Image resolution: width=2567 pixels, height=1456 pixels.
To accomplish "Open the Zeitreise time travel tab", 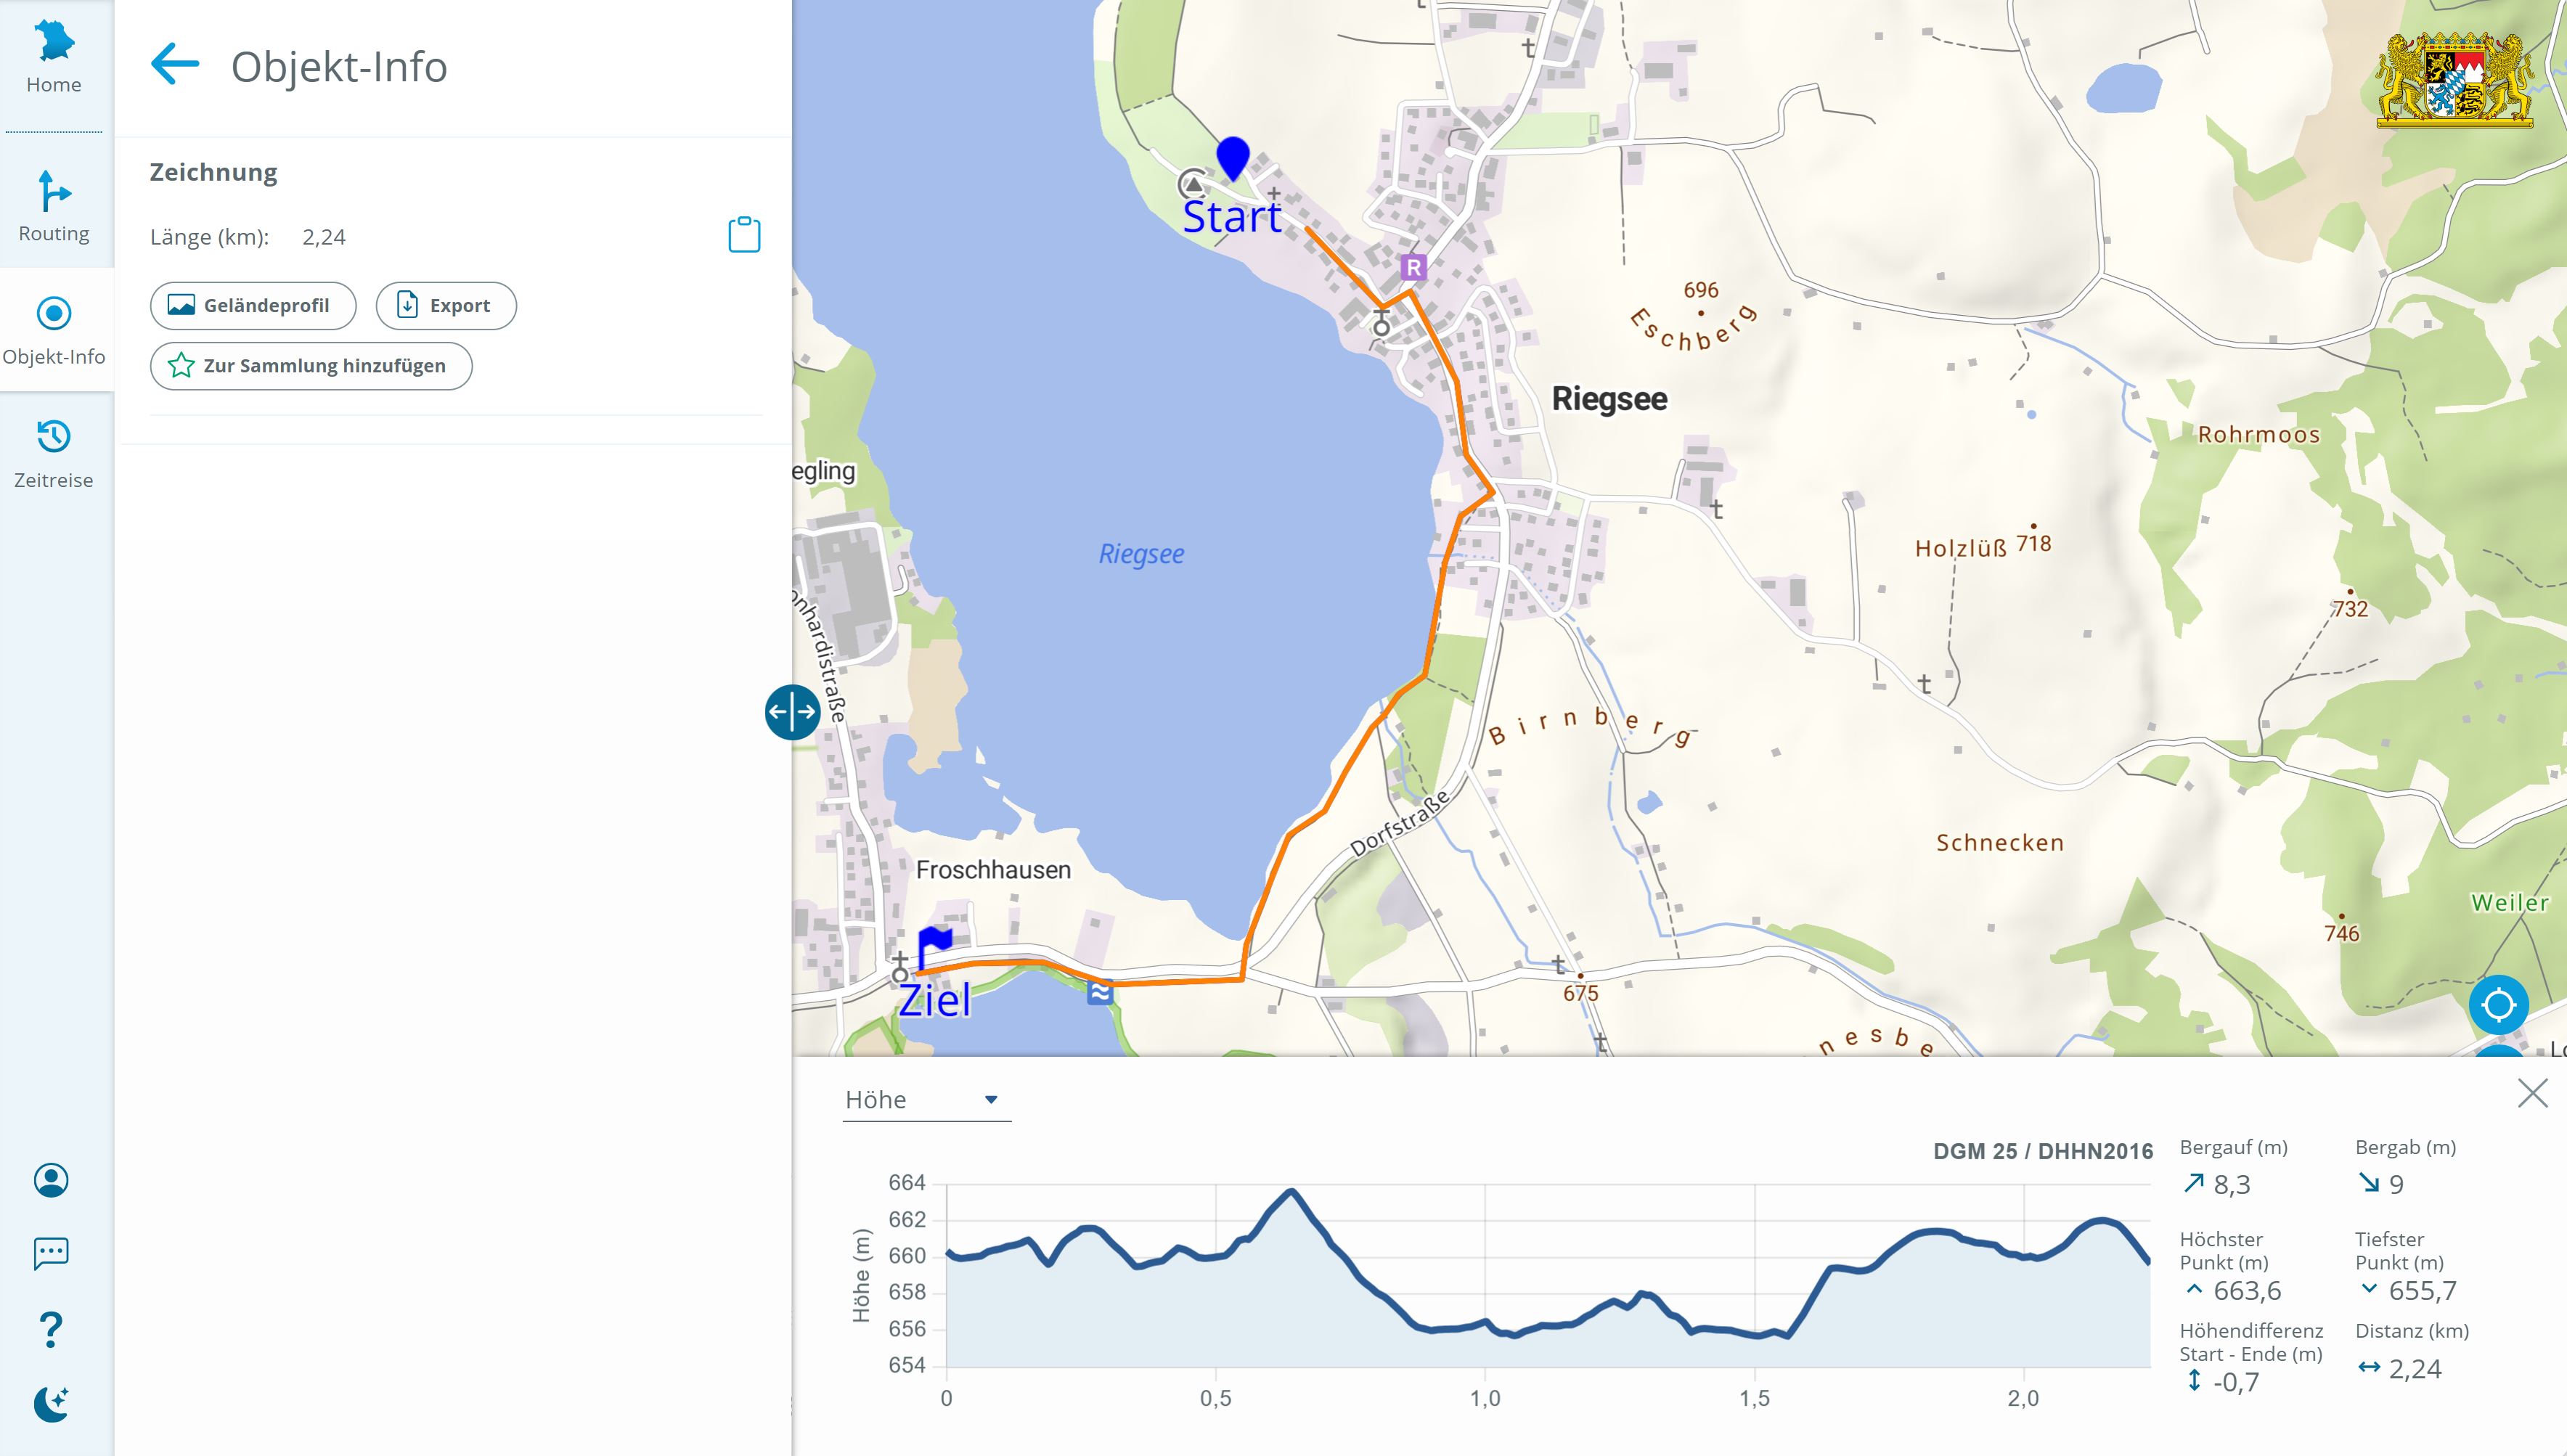I will 54,454.
